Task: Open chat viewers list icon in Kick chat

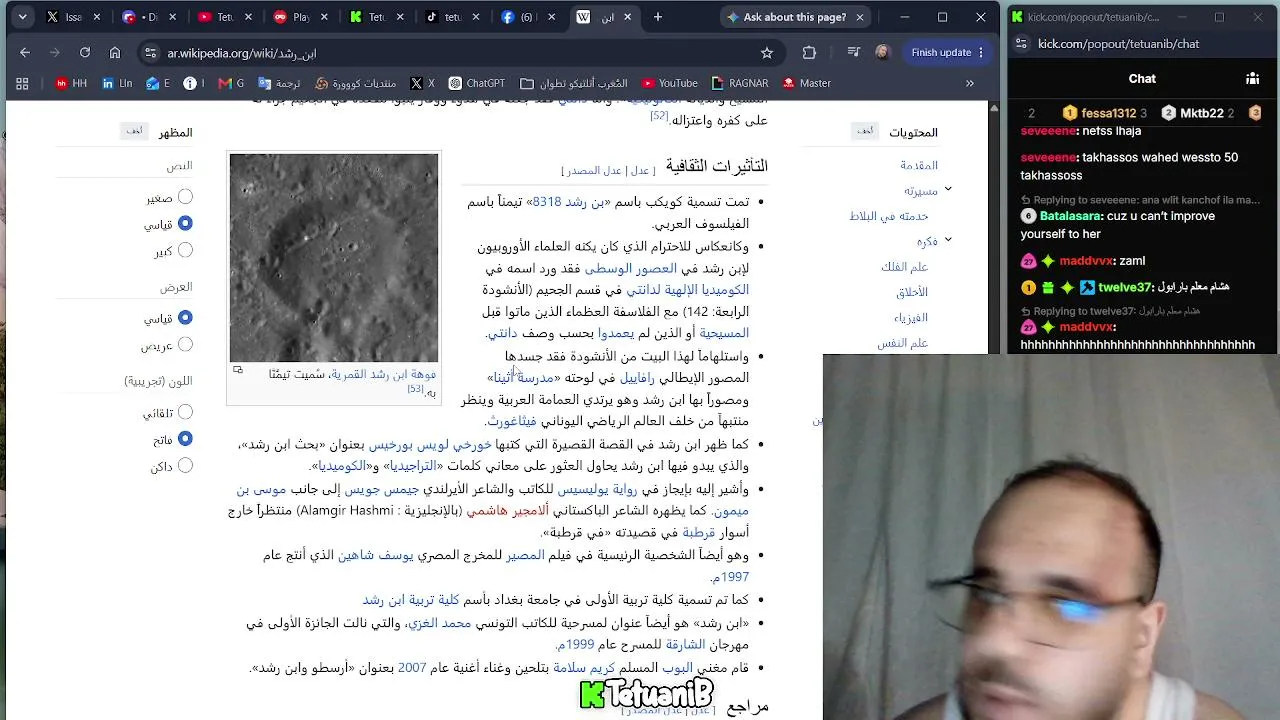Action: (1252, 78)
